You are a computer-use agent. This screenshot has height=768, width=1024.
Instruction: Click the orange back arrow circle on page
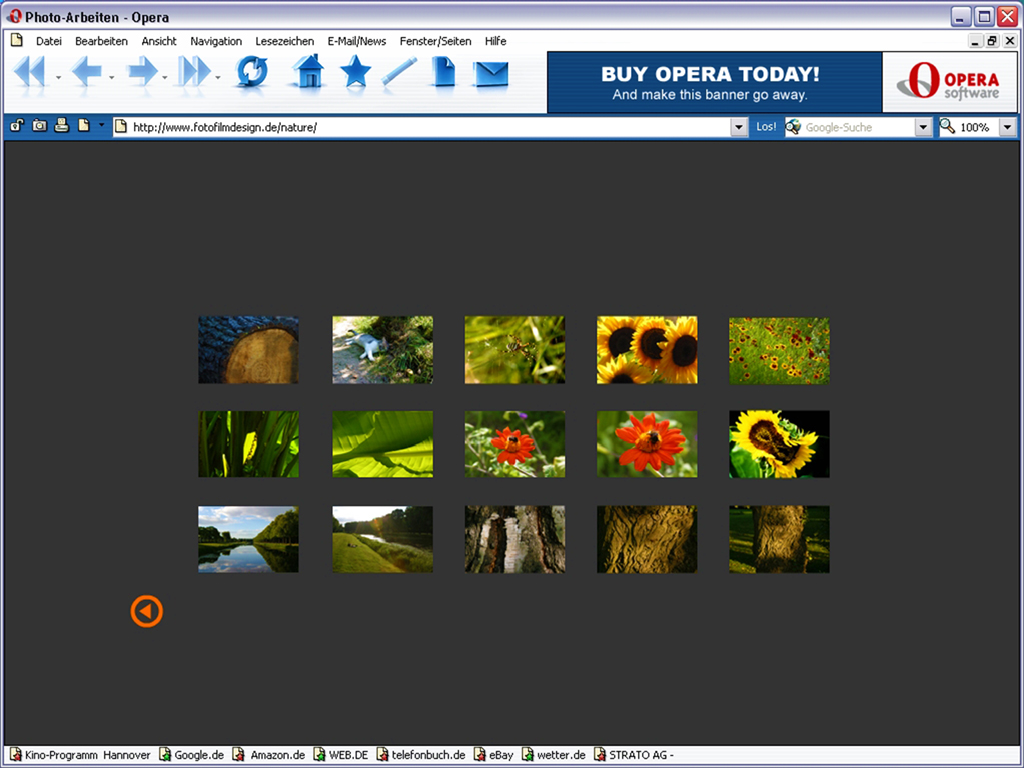[146, 611]
